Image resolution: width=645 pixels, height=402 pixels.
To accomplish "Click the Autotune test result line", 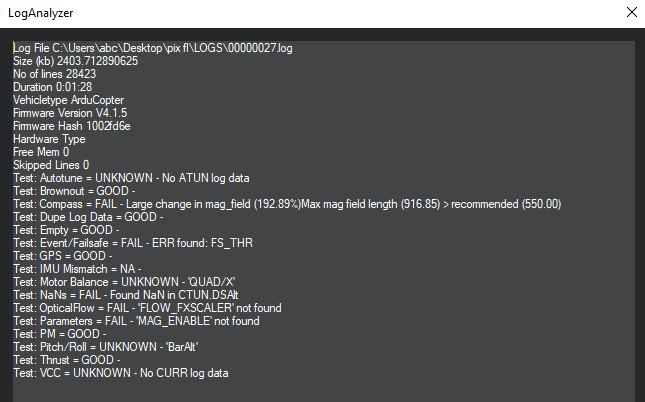I will click(131, 178).
